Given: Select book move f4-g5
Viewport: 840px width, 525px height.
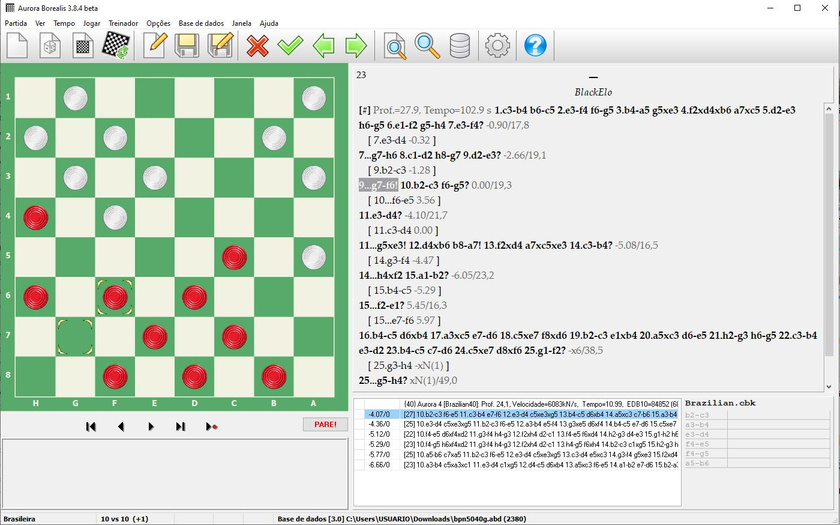Looking at the screenshot, I should 697,454.
